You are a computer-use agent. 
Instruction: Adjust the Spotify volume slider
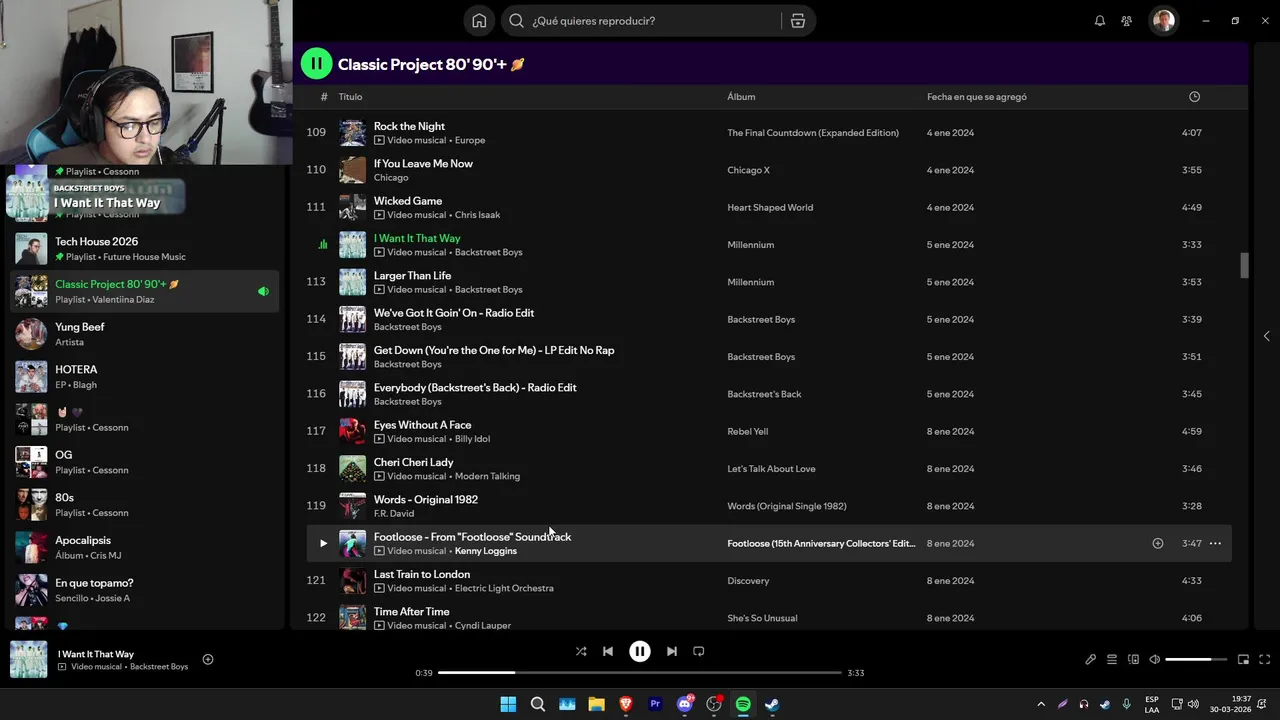pyautogui.click(x=1195, y=659)
